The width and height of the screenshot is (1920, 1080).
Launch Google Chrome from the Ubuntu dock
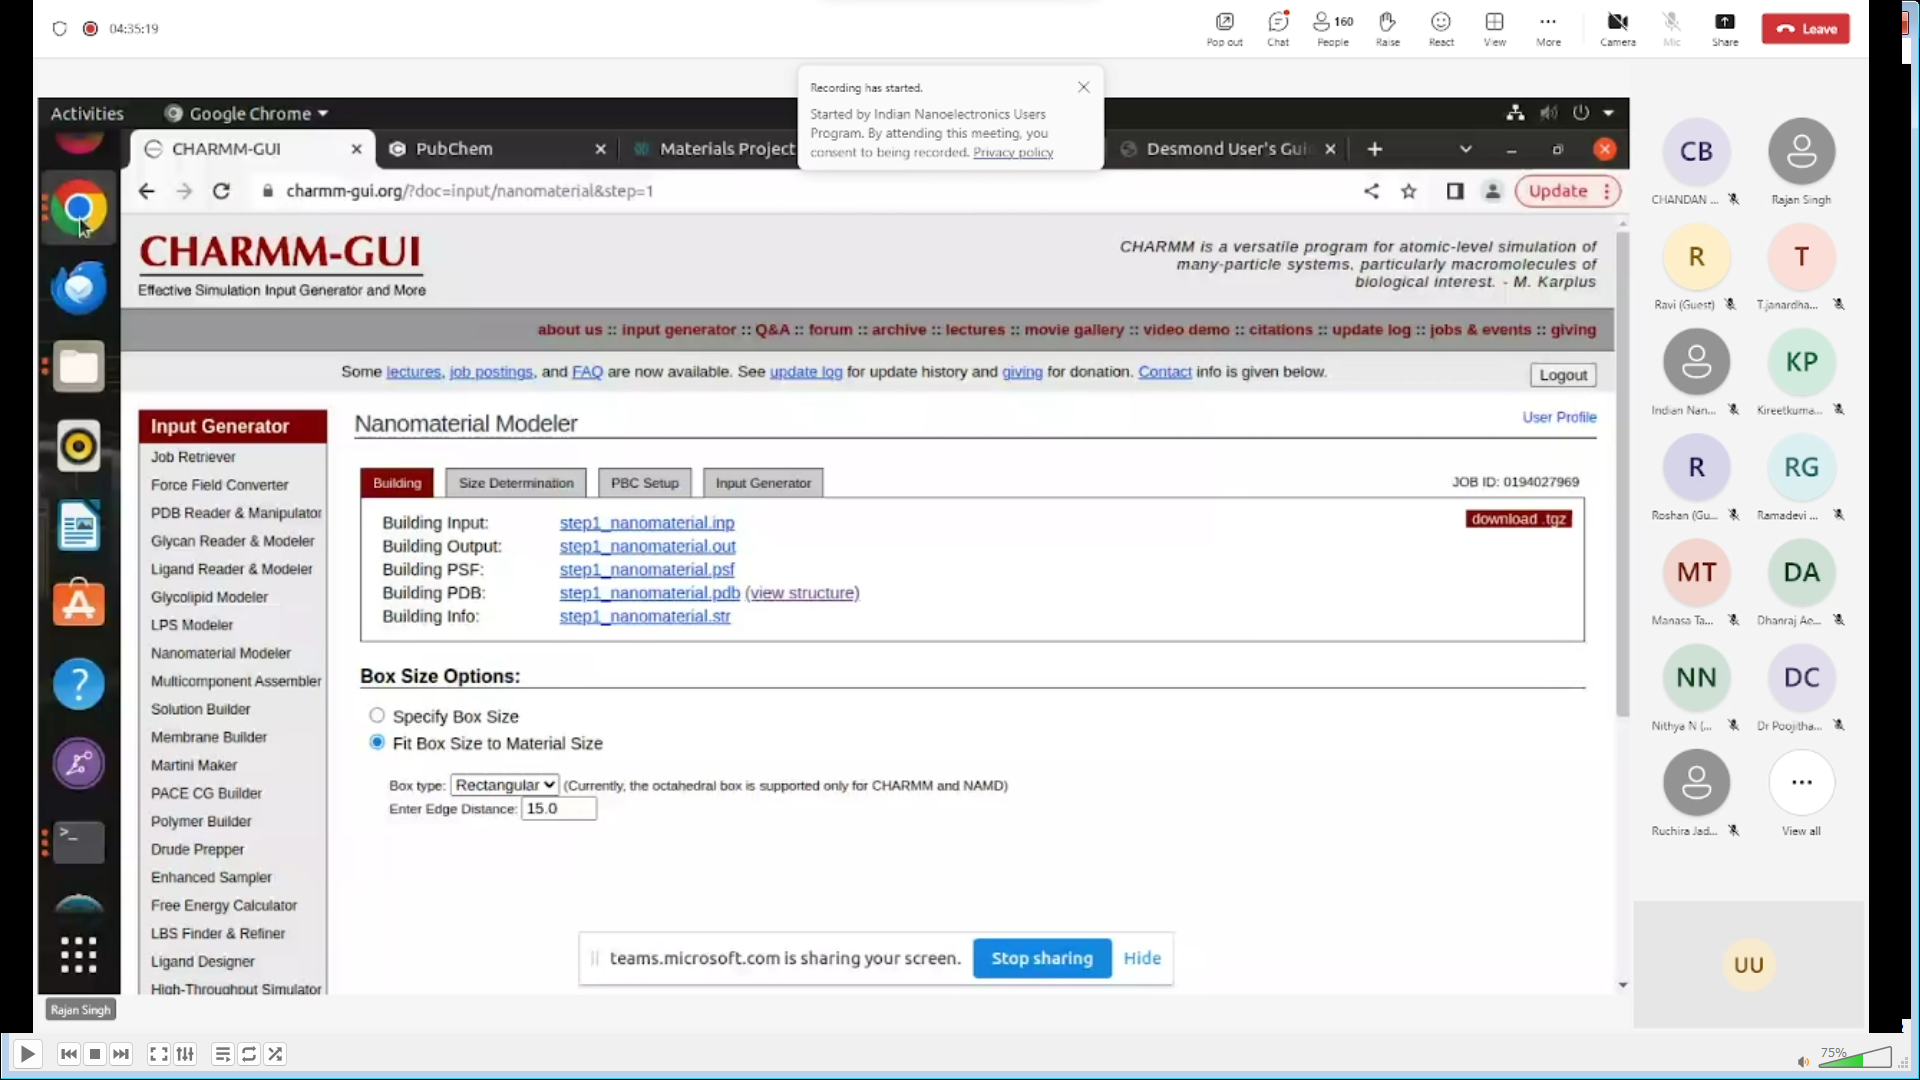78,208
